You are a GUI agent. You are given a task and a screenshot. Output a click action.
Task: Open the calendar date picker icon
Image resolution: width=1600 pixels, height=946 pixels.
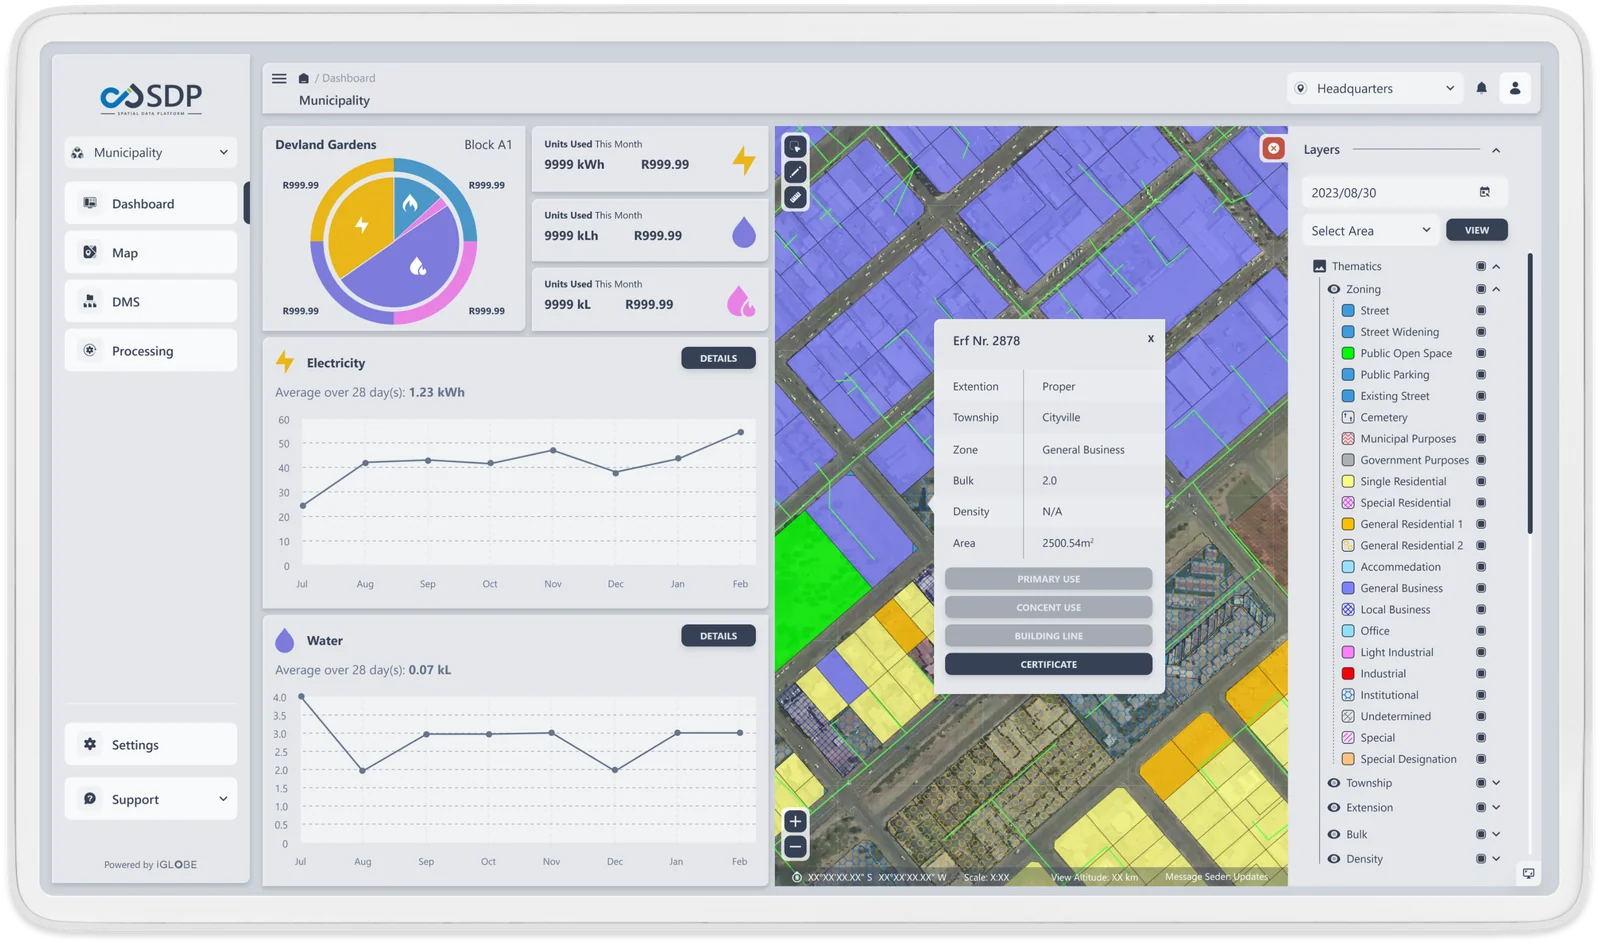(x=1485, y=192)
